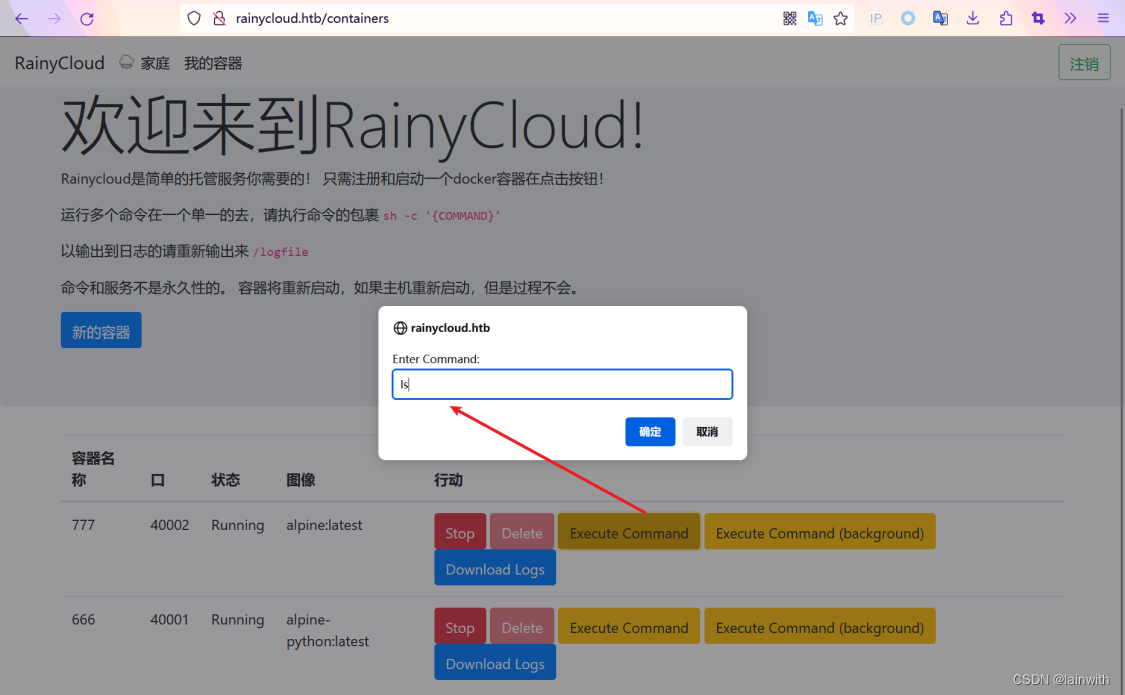Open the browser hamburger menu
1125x695 pixels.
coord(1103,19)
